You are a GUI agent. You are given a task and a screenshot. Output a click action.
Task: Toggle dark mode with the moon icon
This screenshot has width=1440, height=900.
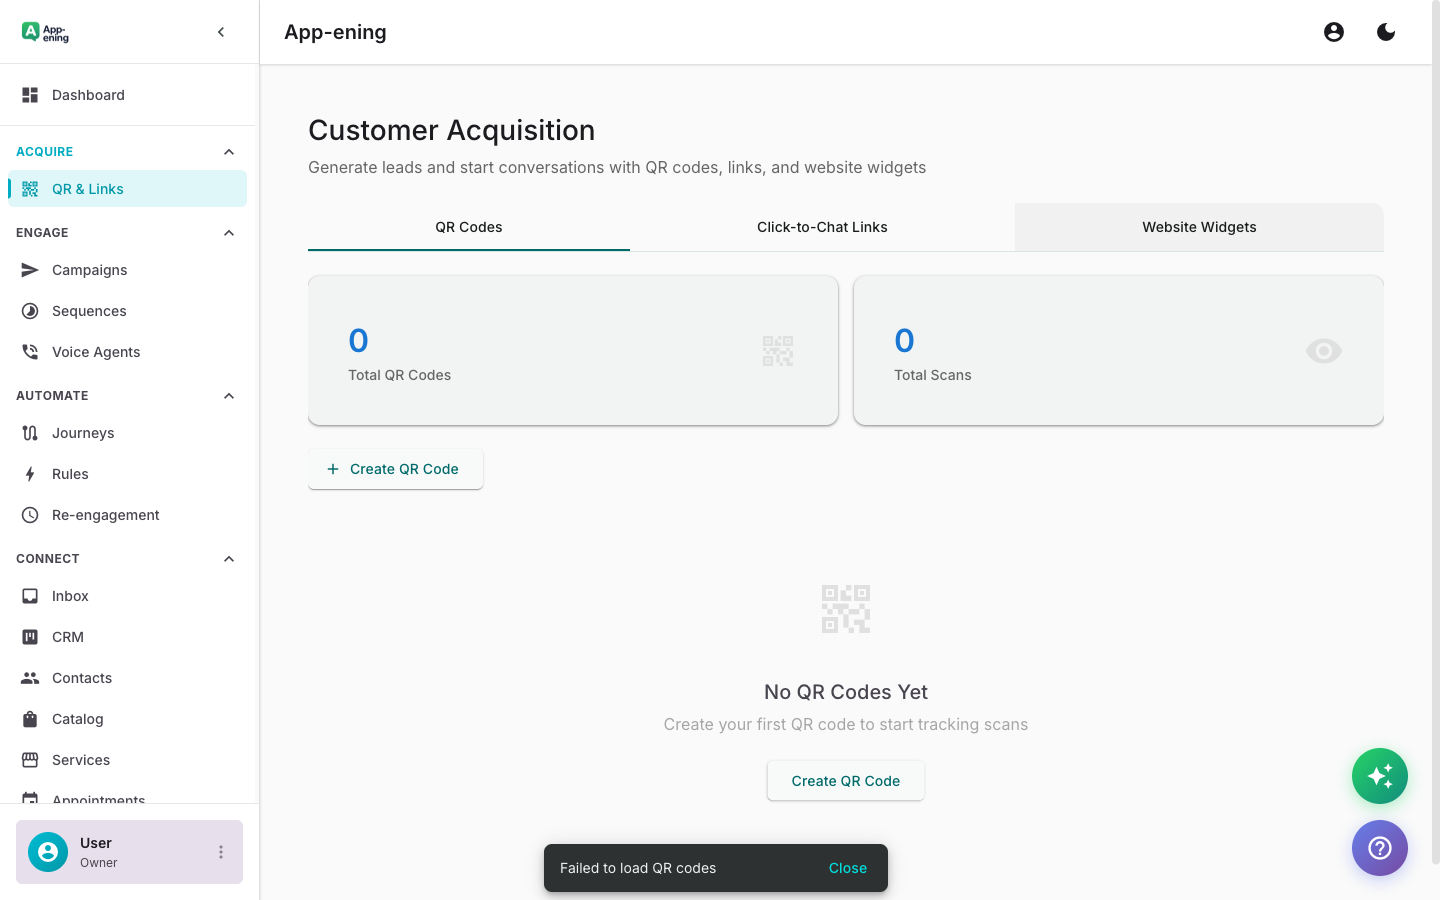(1386, 31)
